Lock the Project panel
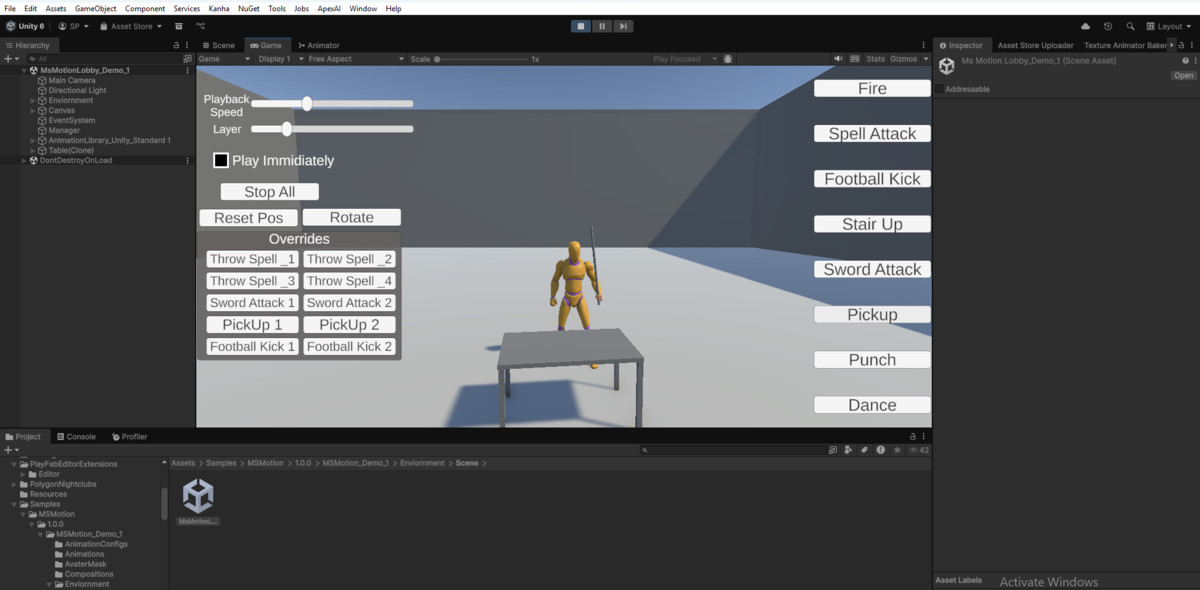 pyautogui.click(x=912, y=437)
